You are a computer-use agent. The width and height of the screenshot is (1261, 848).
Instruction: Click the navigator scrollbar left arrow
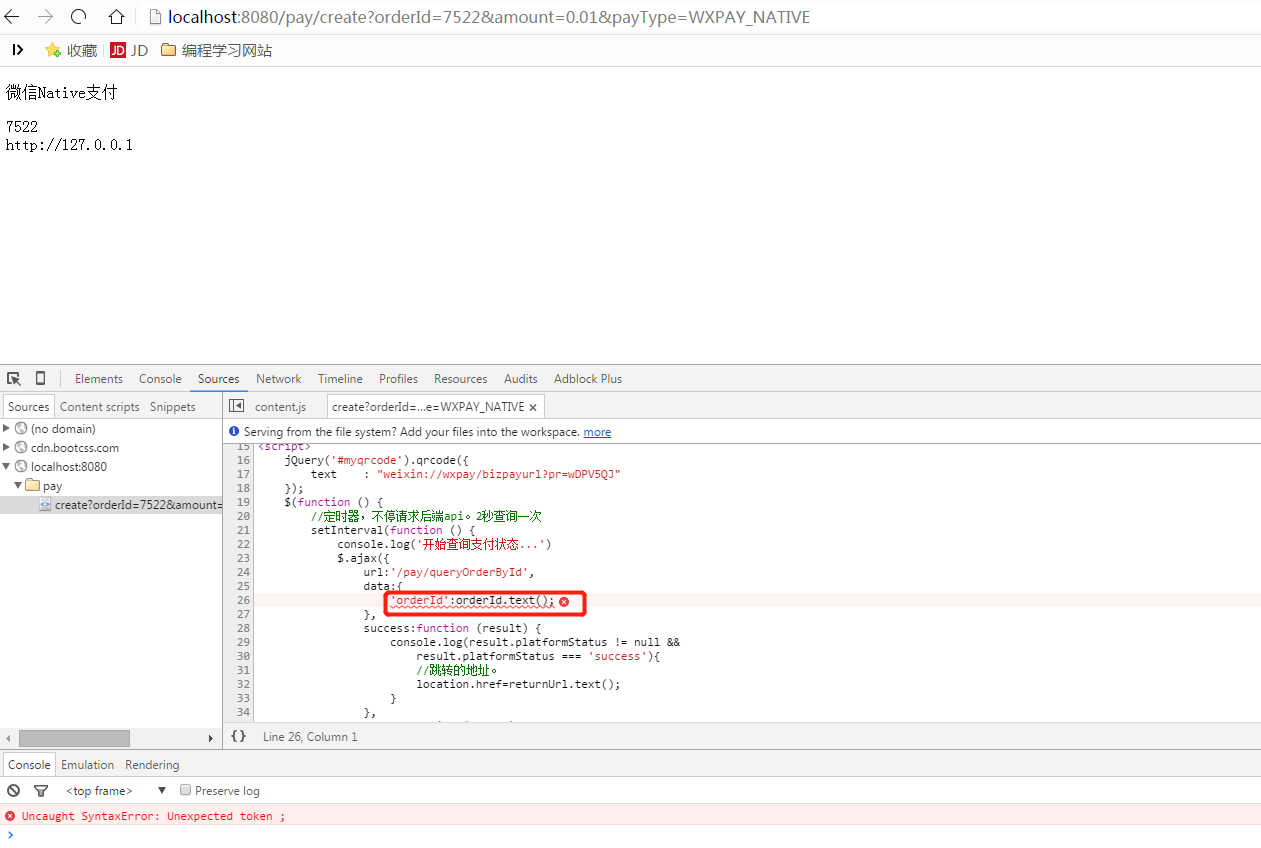pos(8,738)
